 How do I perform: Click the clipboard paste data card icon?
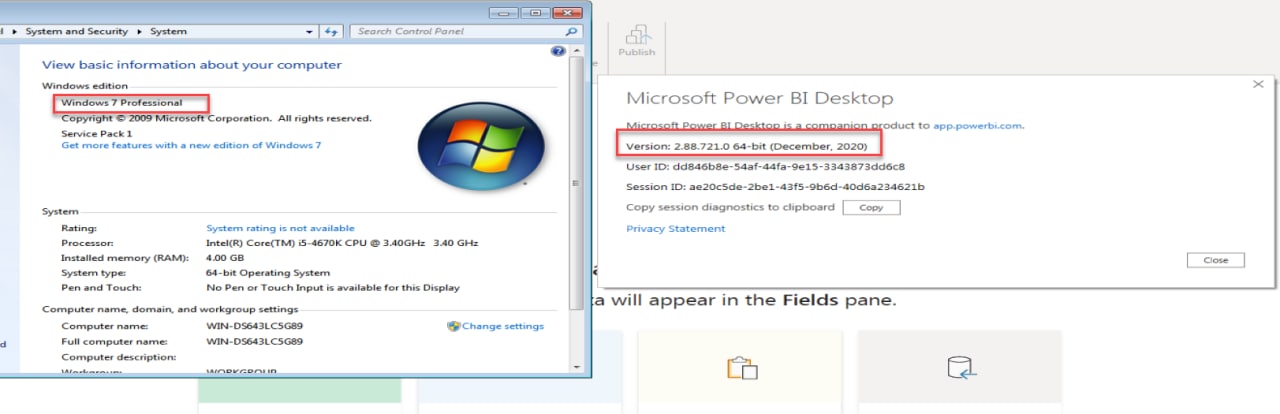(x=742, y=368)
